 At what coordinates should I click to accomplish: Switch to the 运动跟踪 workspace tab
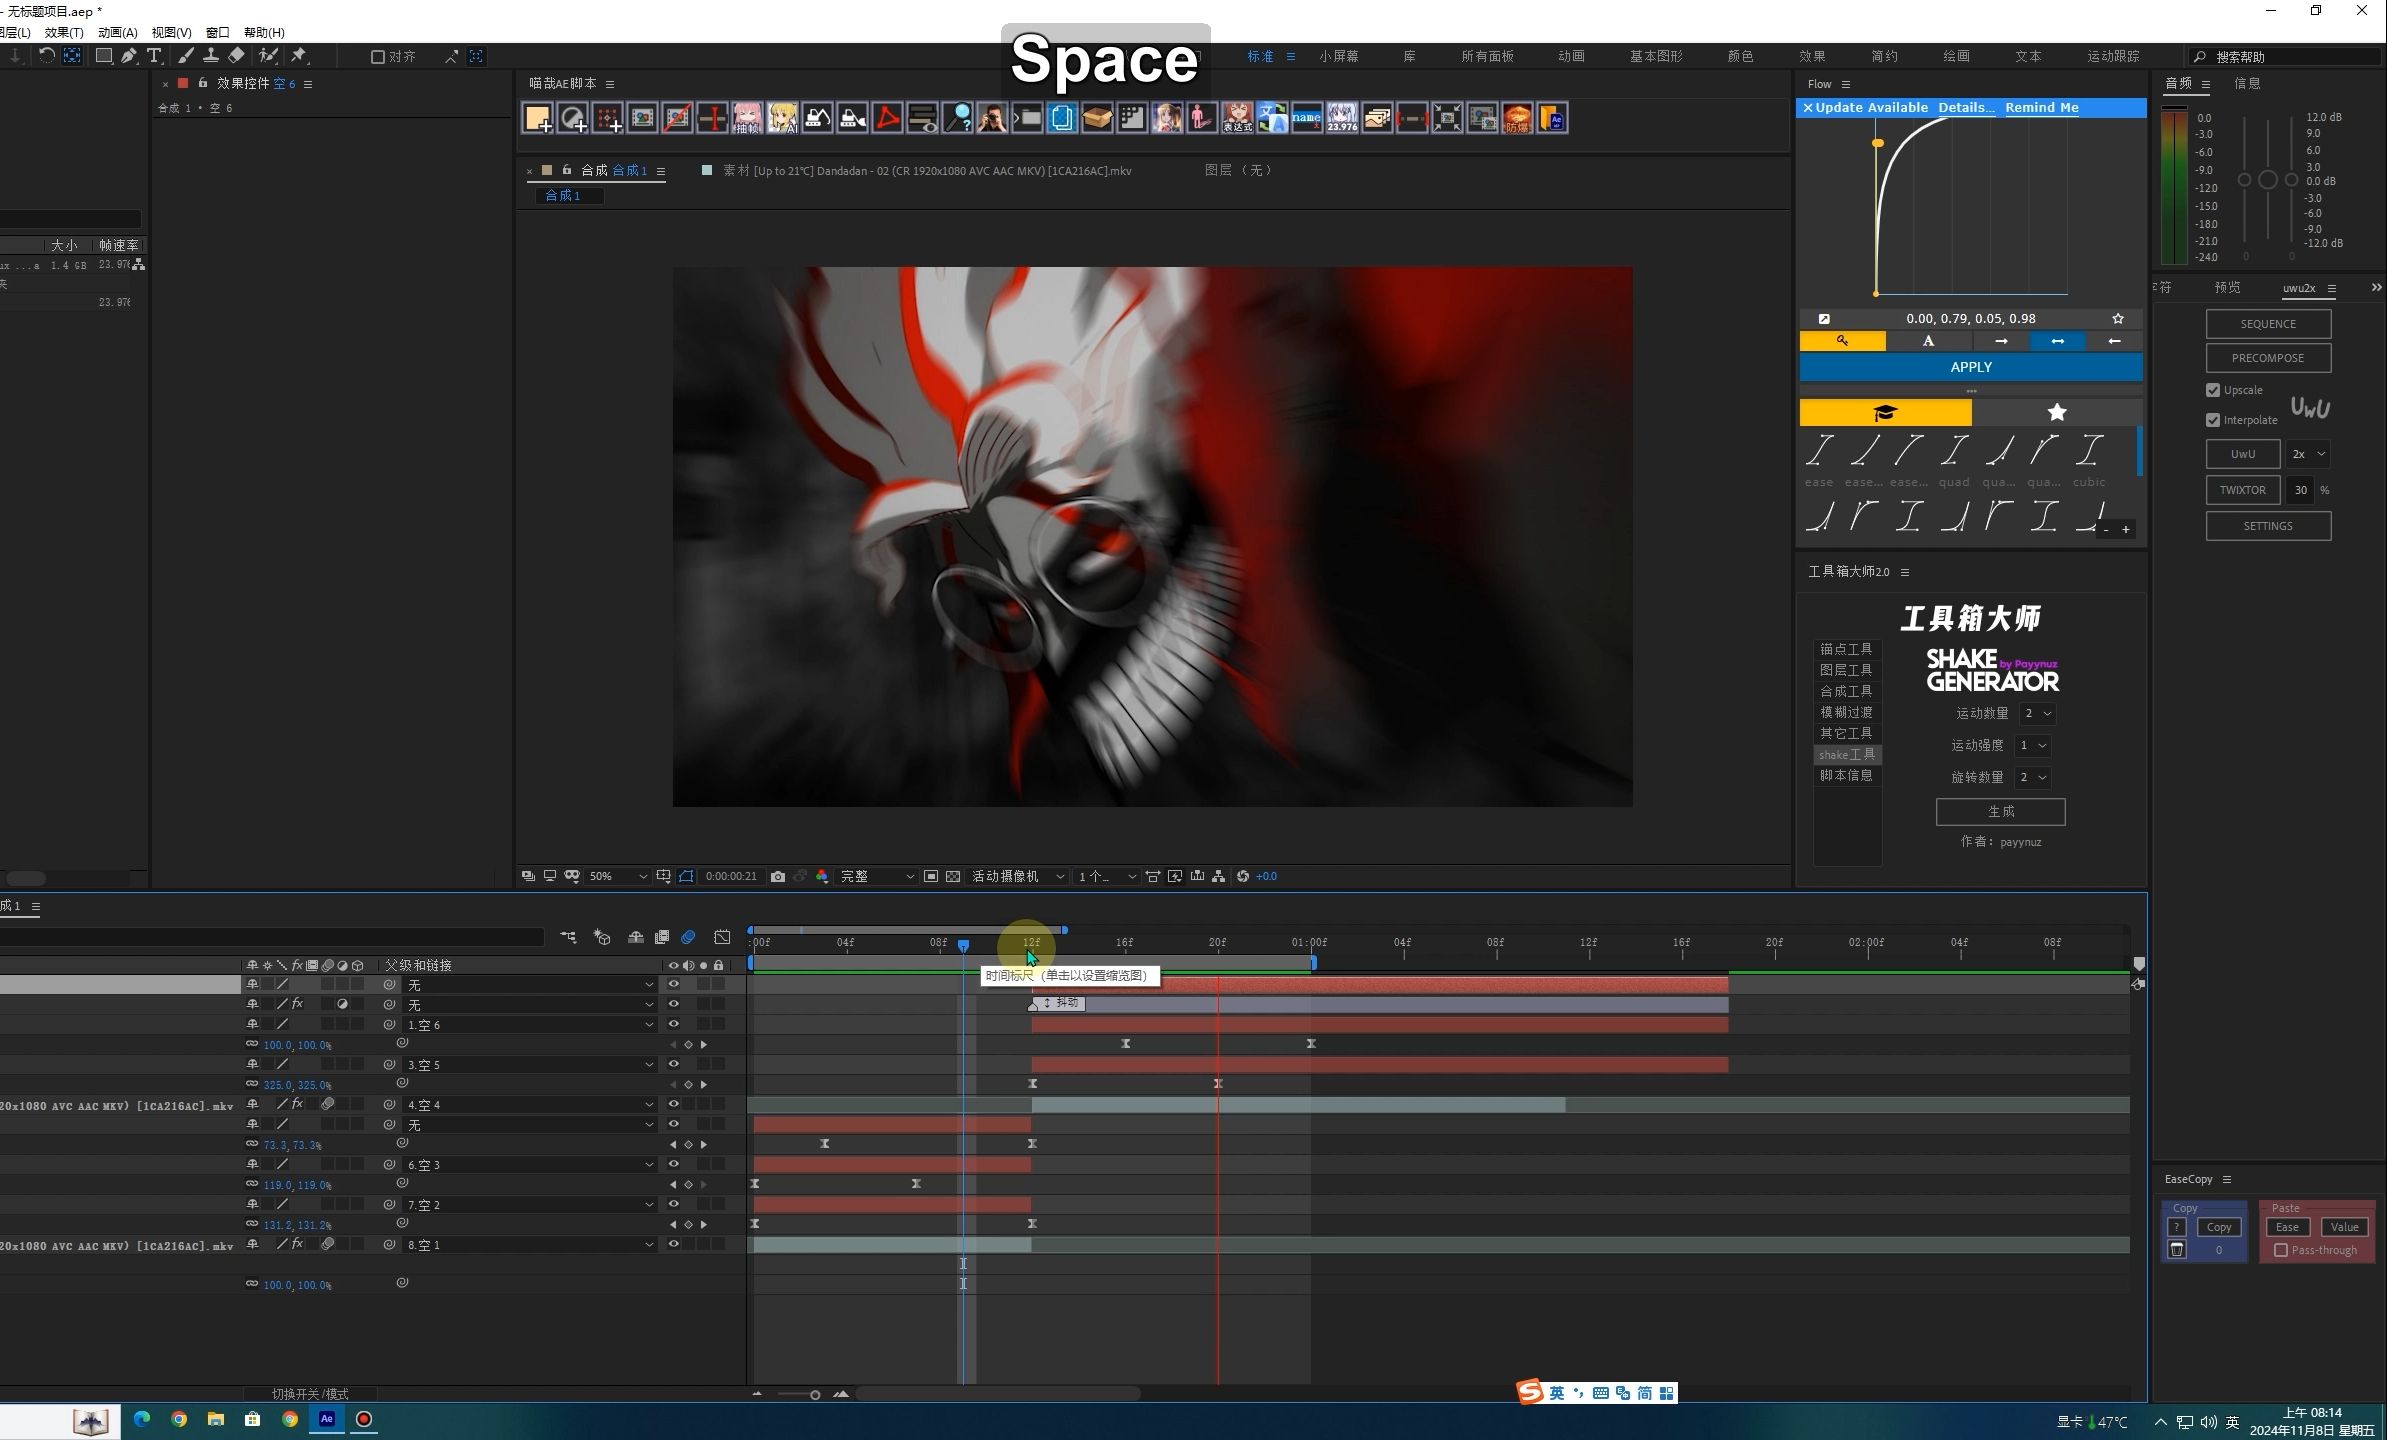(x=2113, y=56)
